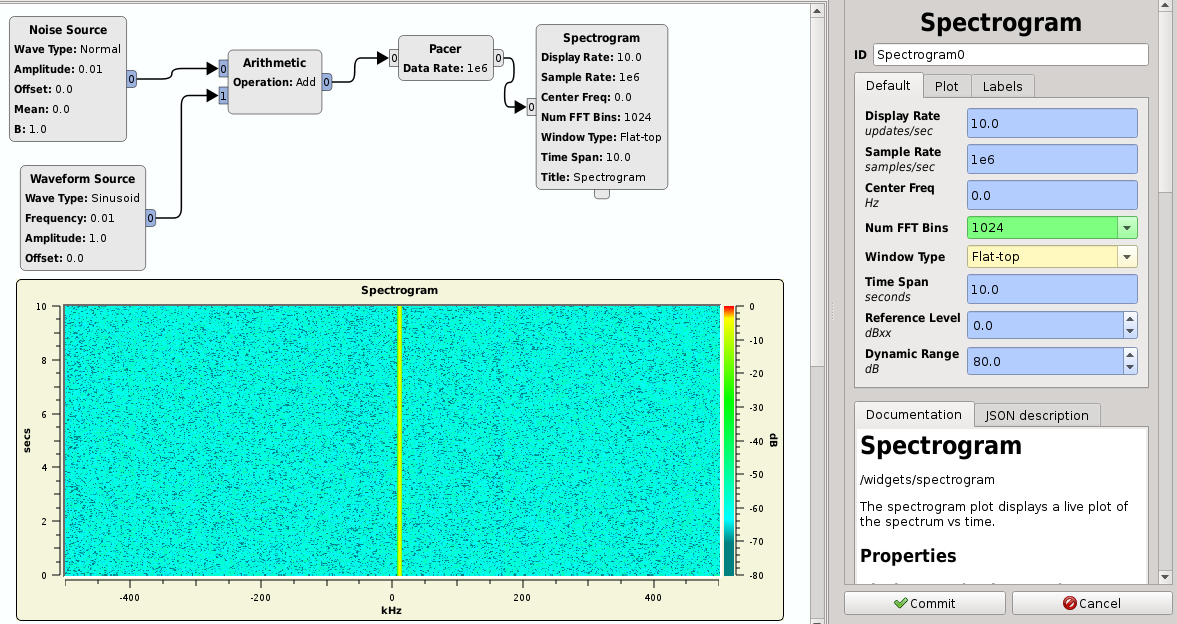Viewport: 1177px width, 624px height.
Task: Click inside the Spectrogram0 ID field
Action: coord(1010,54)
